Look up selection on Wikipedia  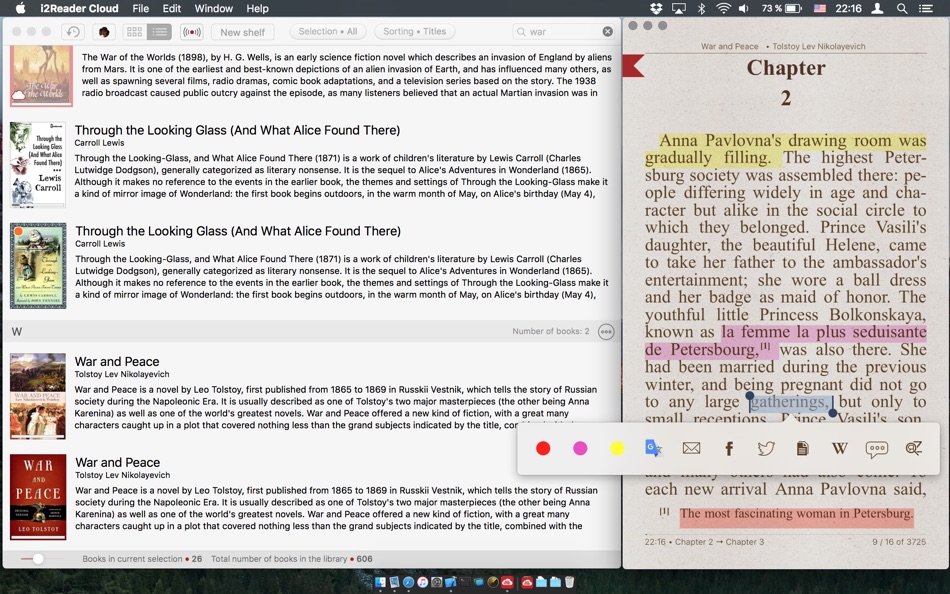click(840, 448)
